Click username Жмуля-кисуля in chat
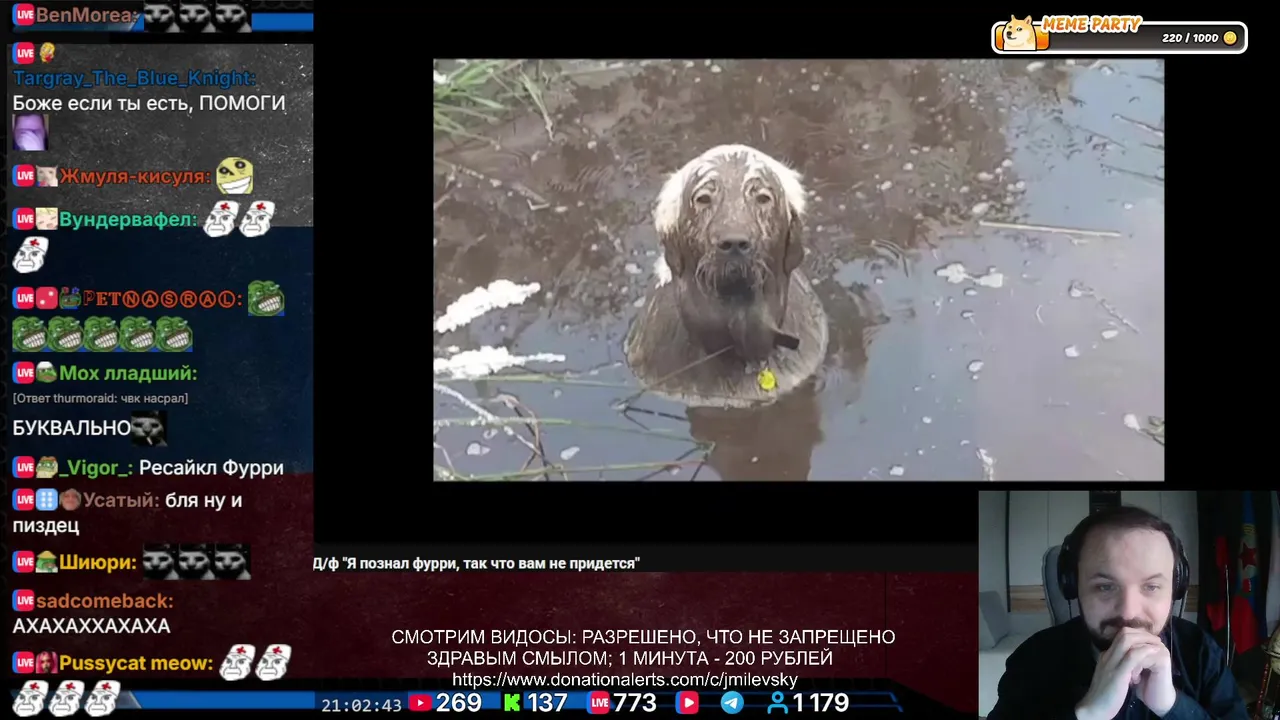Image resolution: width=1280 pixels, height=720 pixels. click(x=135, y=177)
